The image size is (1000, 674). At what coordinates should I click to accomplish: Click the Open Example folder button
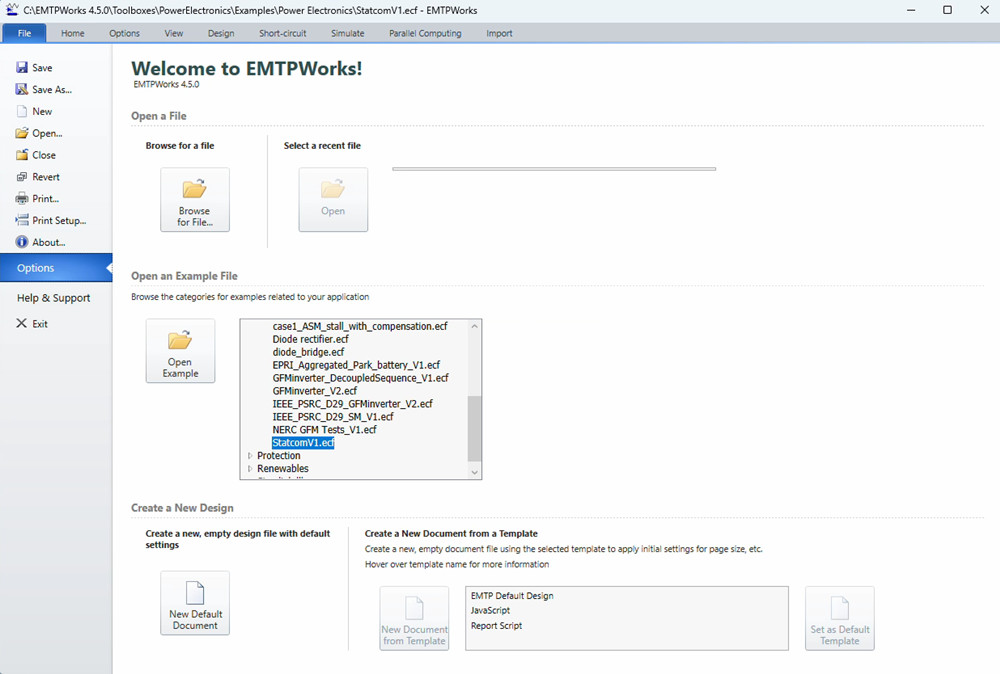(180, 351)
